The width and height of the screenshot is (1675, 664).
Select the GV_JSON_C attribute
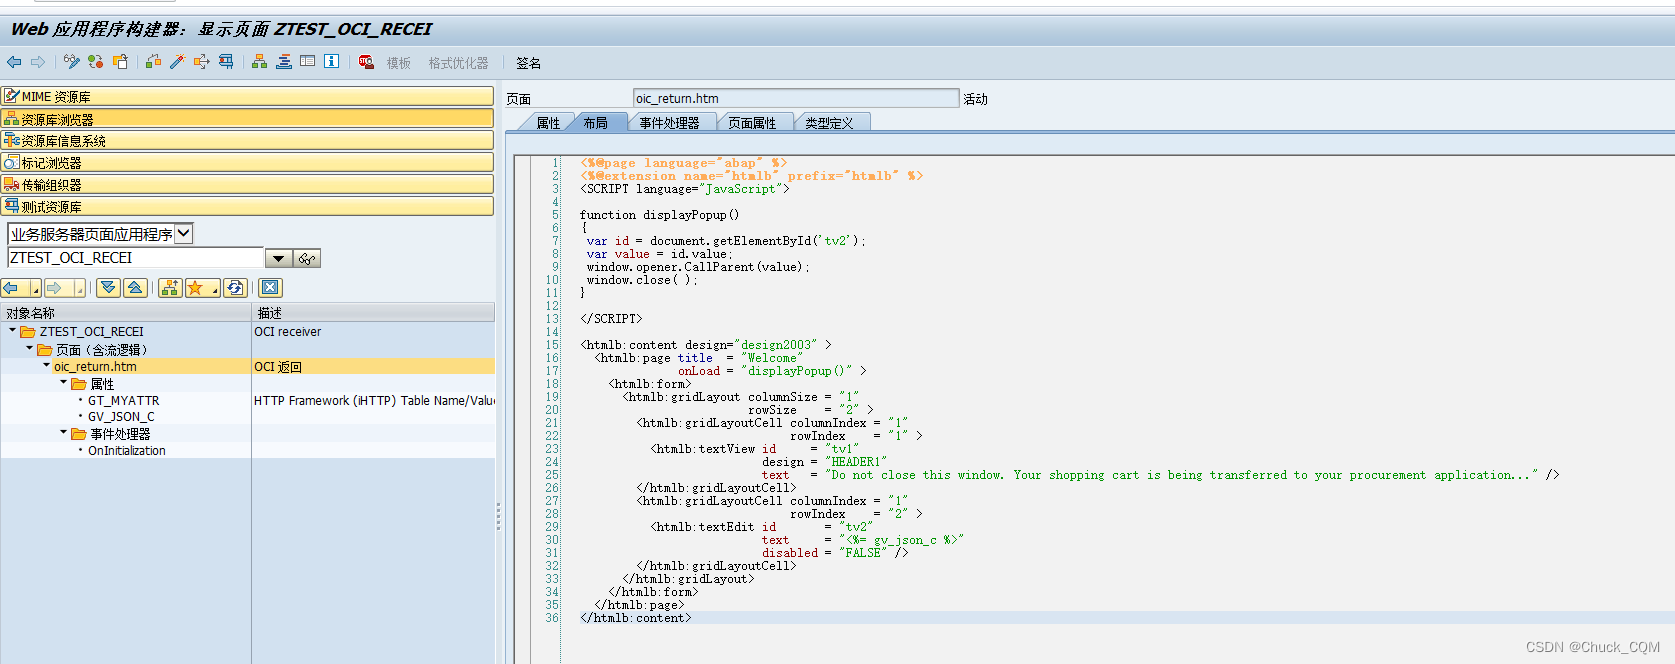coord(121,417)
